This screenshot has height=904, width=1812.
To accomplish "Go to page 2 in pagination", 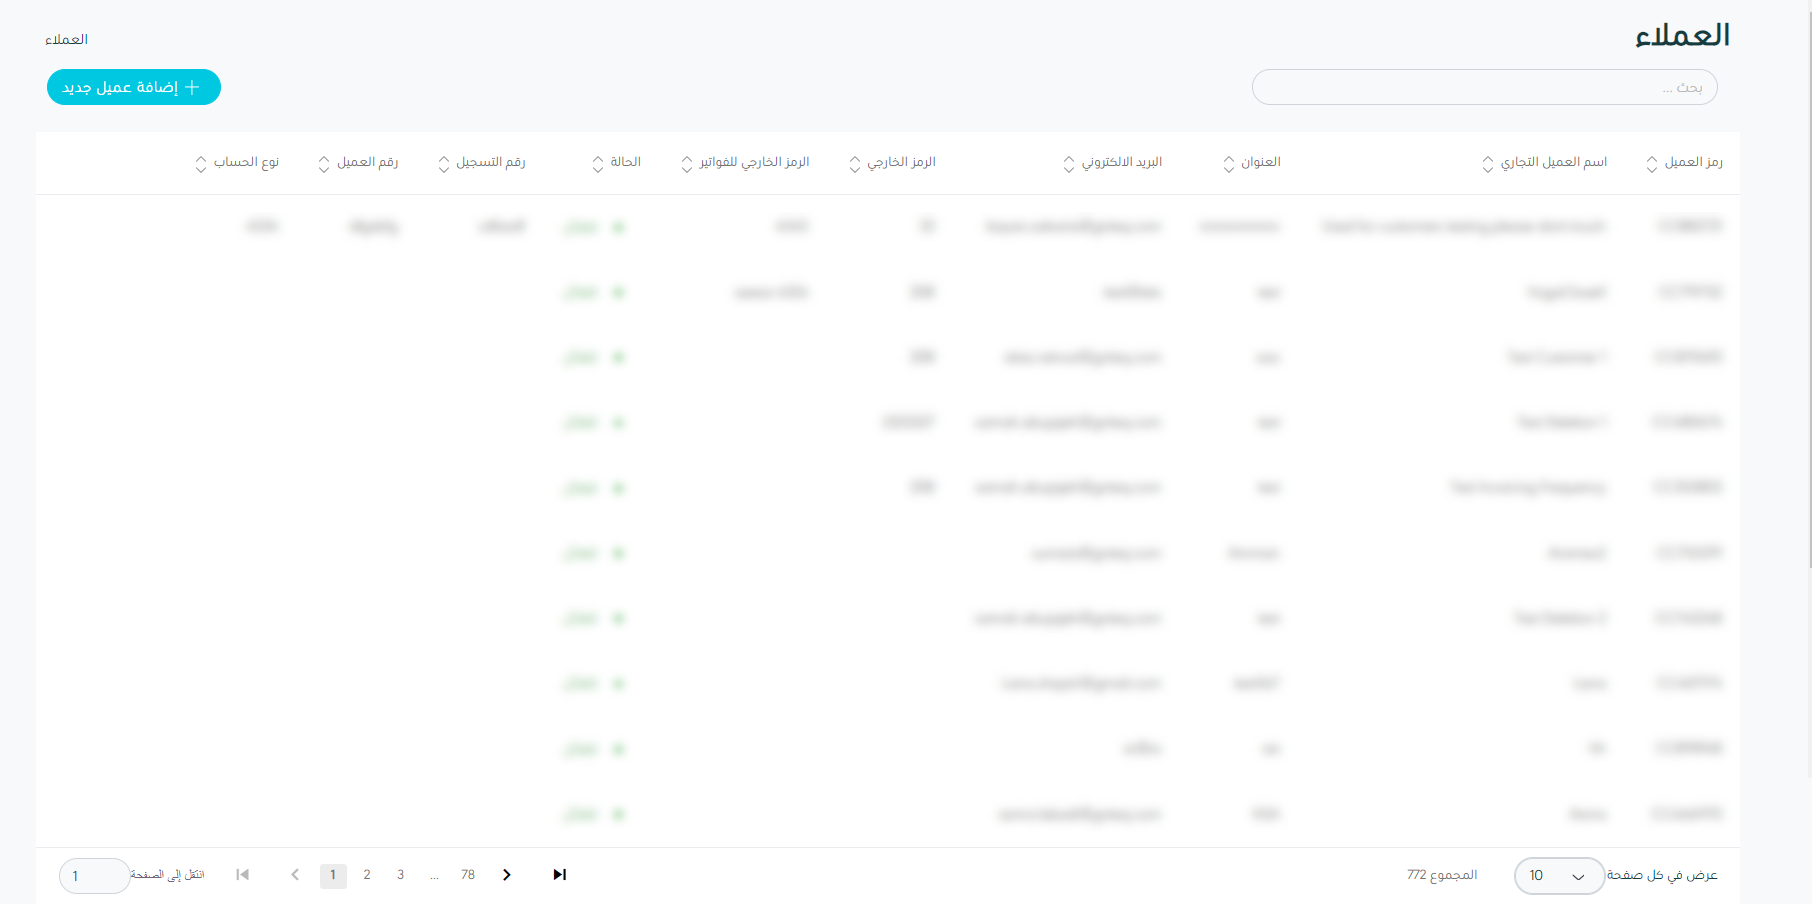I will click(367, 875).
